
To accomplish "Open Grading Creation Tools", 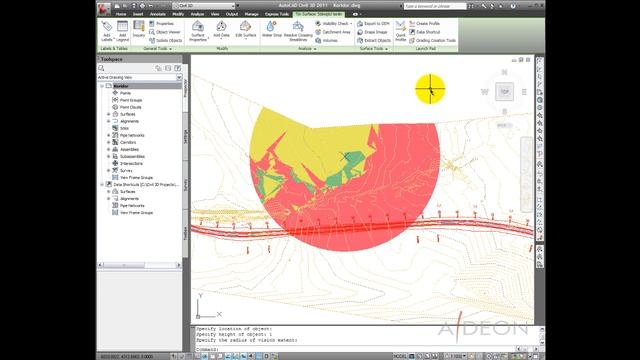I will (x=432, y=40).
